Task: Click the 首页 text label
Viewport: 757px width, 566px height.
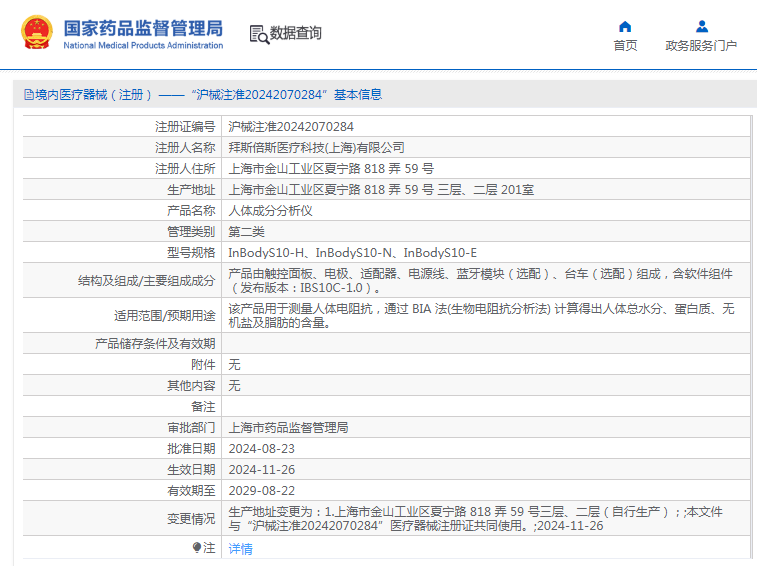Action: click(625, 45)
